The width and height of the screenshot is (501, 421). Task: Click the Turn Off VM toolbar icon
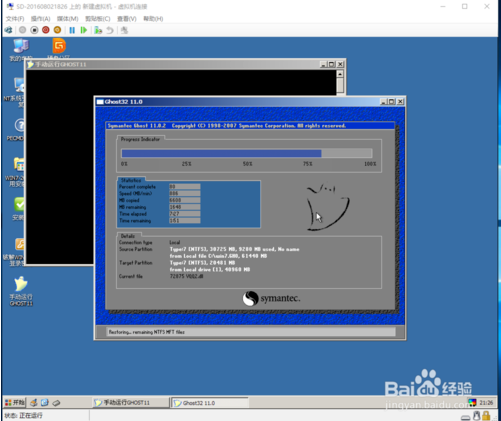tap(34, 30)
